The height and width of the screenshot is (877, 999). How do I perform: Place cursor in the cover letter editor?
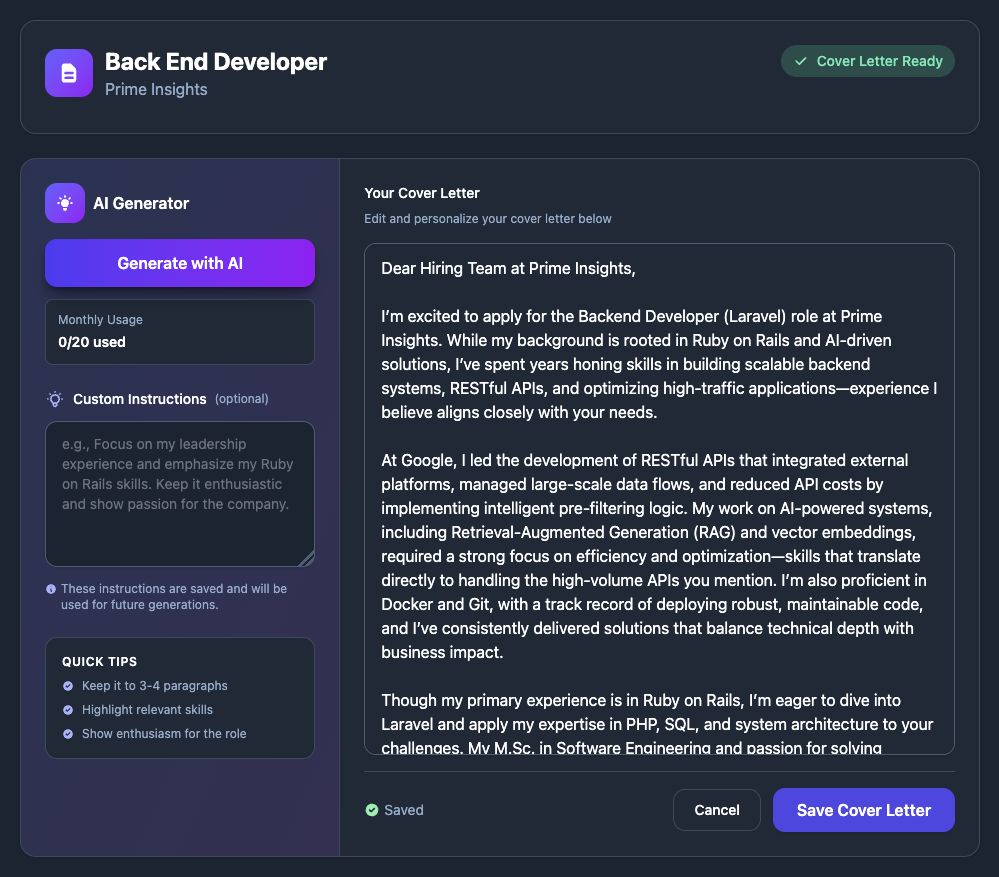coord(658,500)
